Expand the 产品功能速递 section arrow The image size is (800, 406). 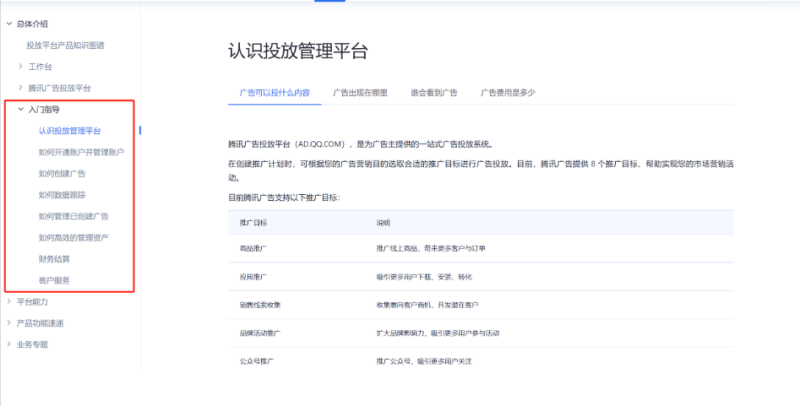(9, 323)
